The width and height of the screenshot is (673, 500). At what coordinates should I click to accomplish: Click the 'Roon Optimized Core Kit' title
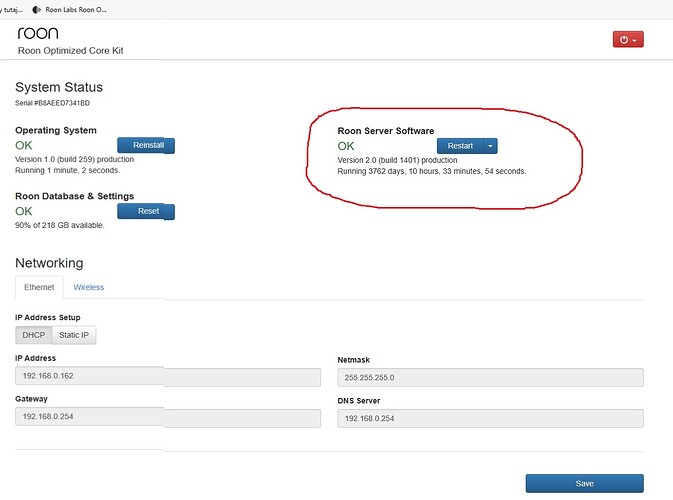[x=70, y=51]
